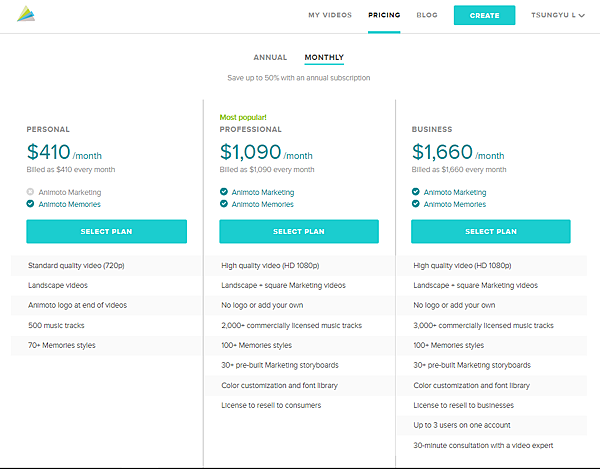Open My Videos in navigation
This screenshot has height=469, width=600.
330,15
